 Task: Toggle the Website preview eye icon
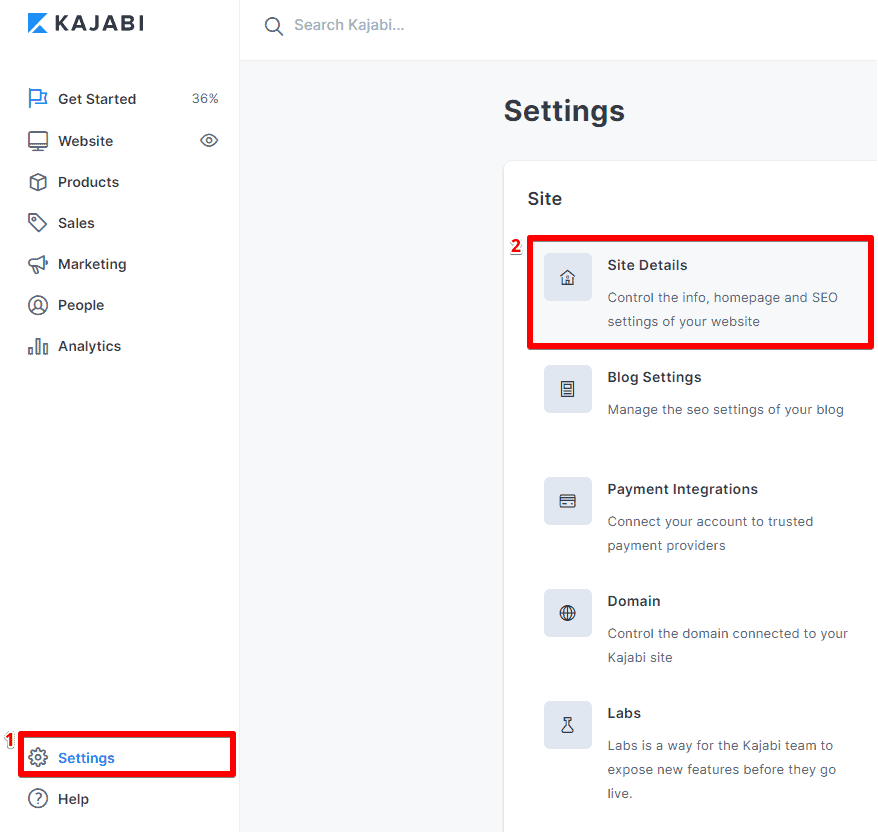(209, 141)
